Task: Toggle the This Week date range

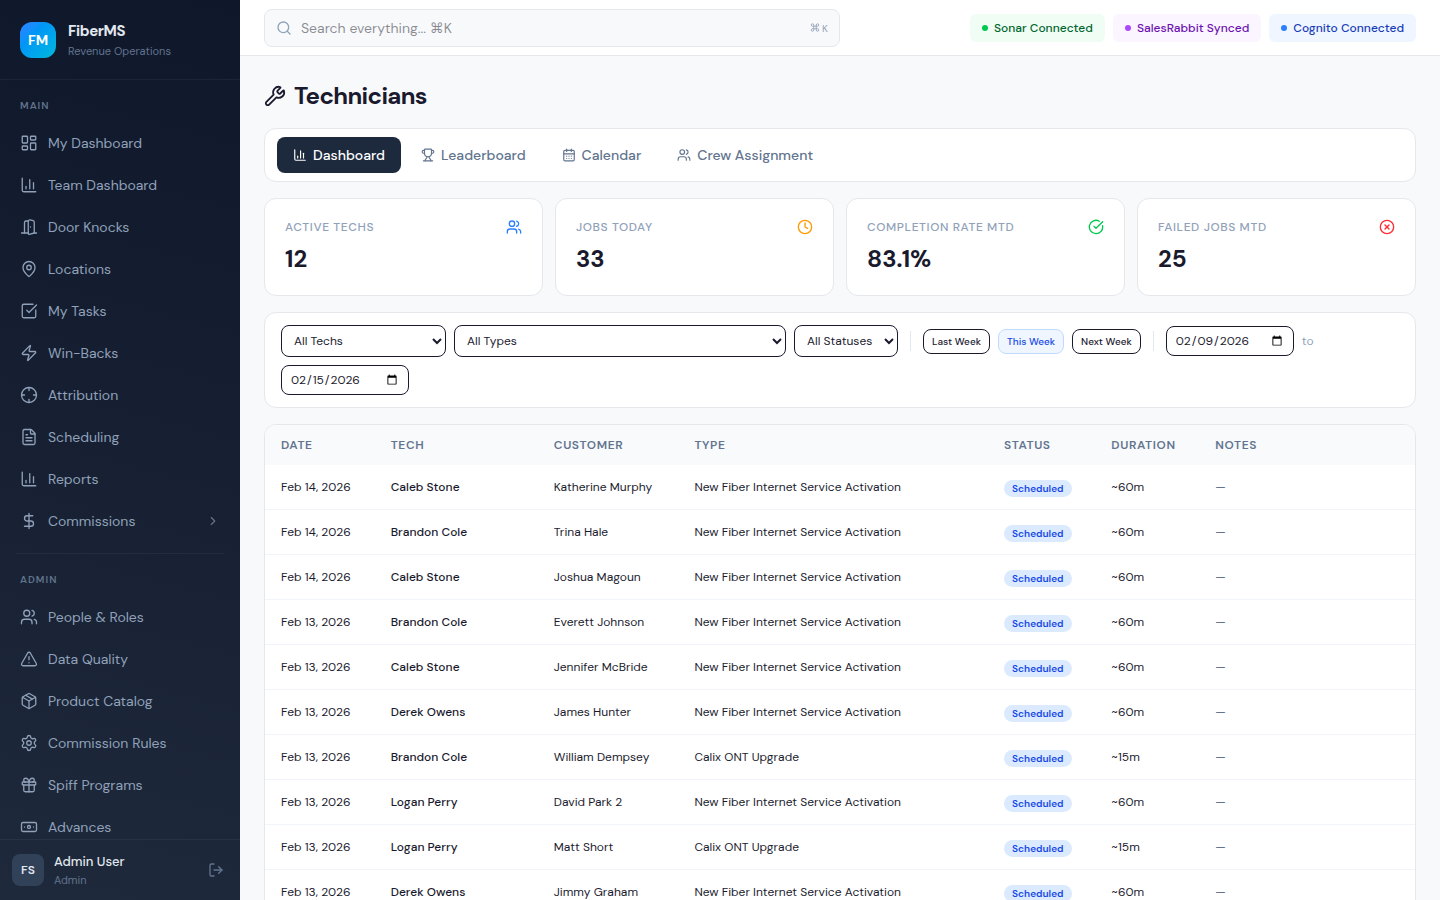Action: (x=1030, y=342)
